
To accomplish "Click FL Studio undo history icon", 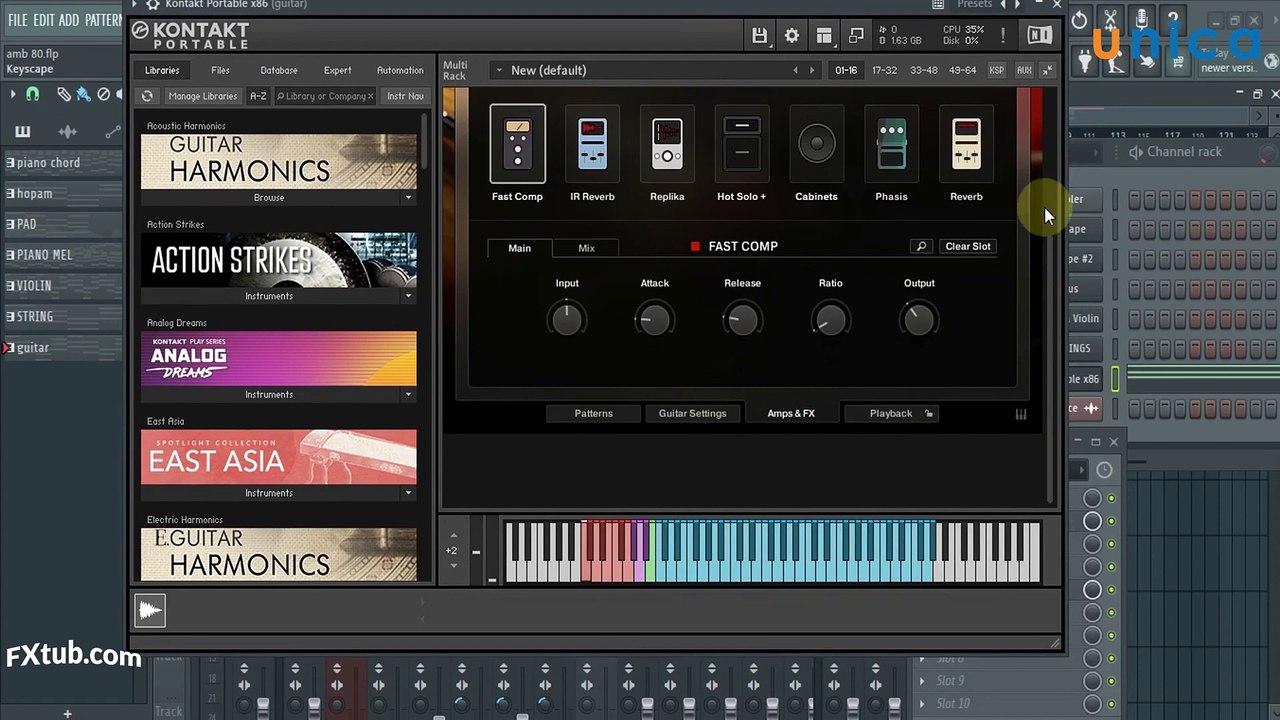I will (1079, 20).
